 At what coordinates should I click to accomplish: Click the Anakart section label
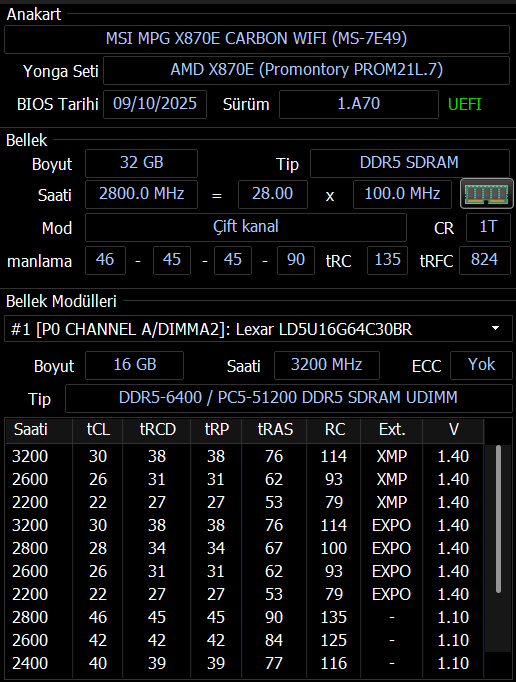[x=34, y=15]
